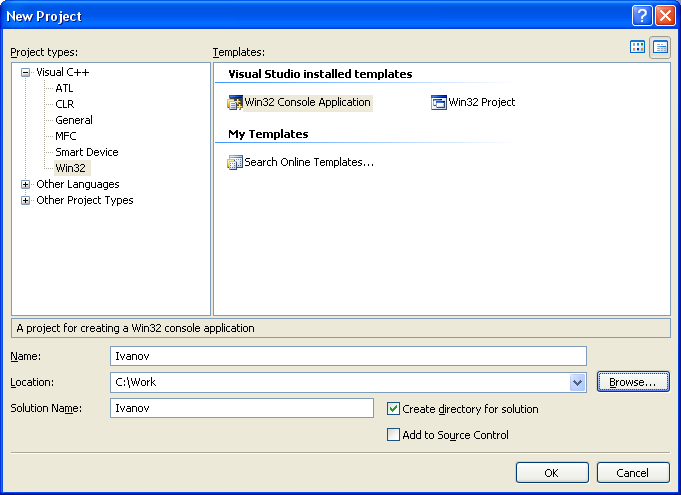The width and height of the screenshot is (681, 495).
Task: Select the General project type
Action: [x=74, y=120]
